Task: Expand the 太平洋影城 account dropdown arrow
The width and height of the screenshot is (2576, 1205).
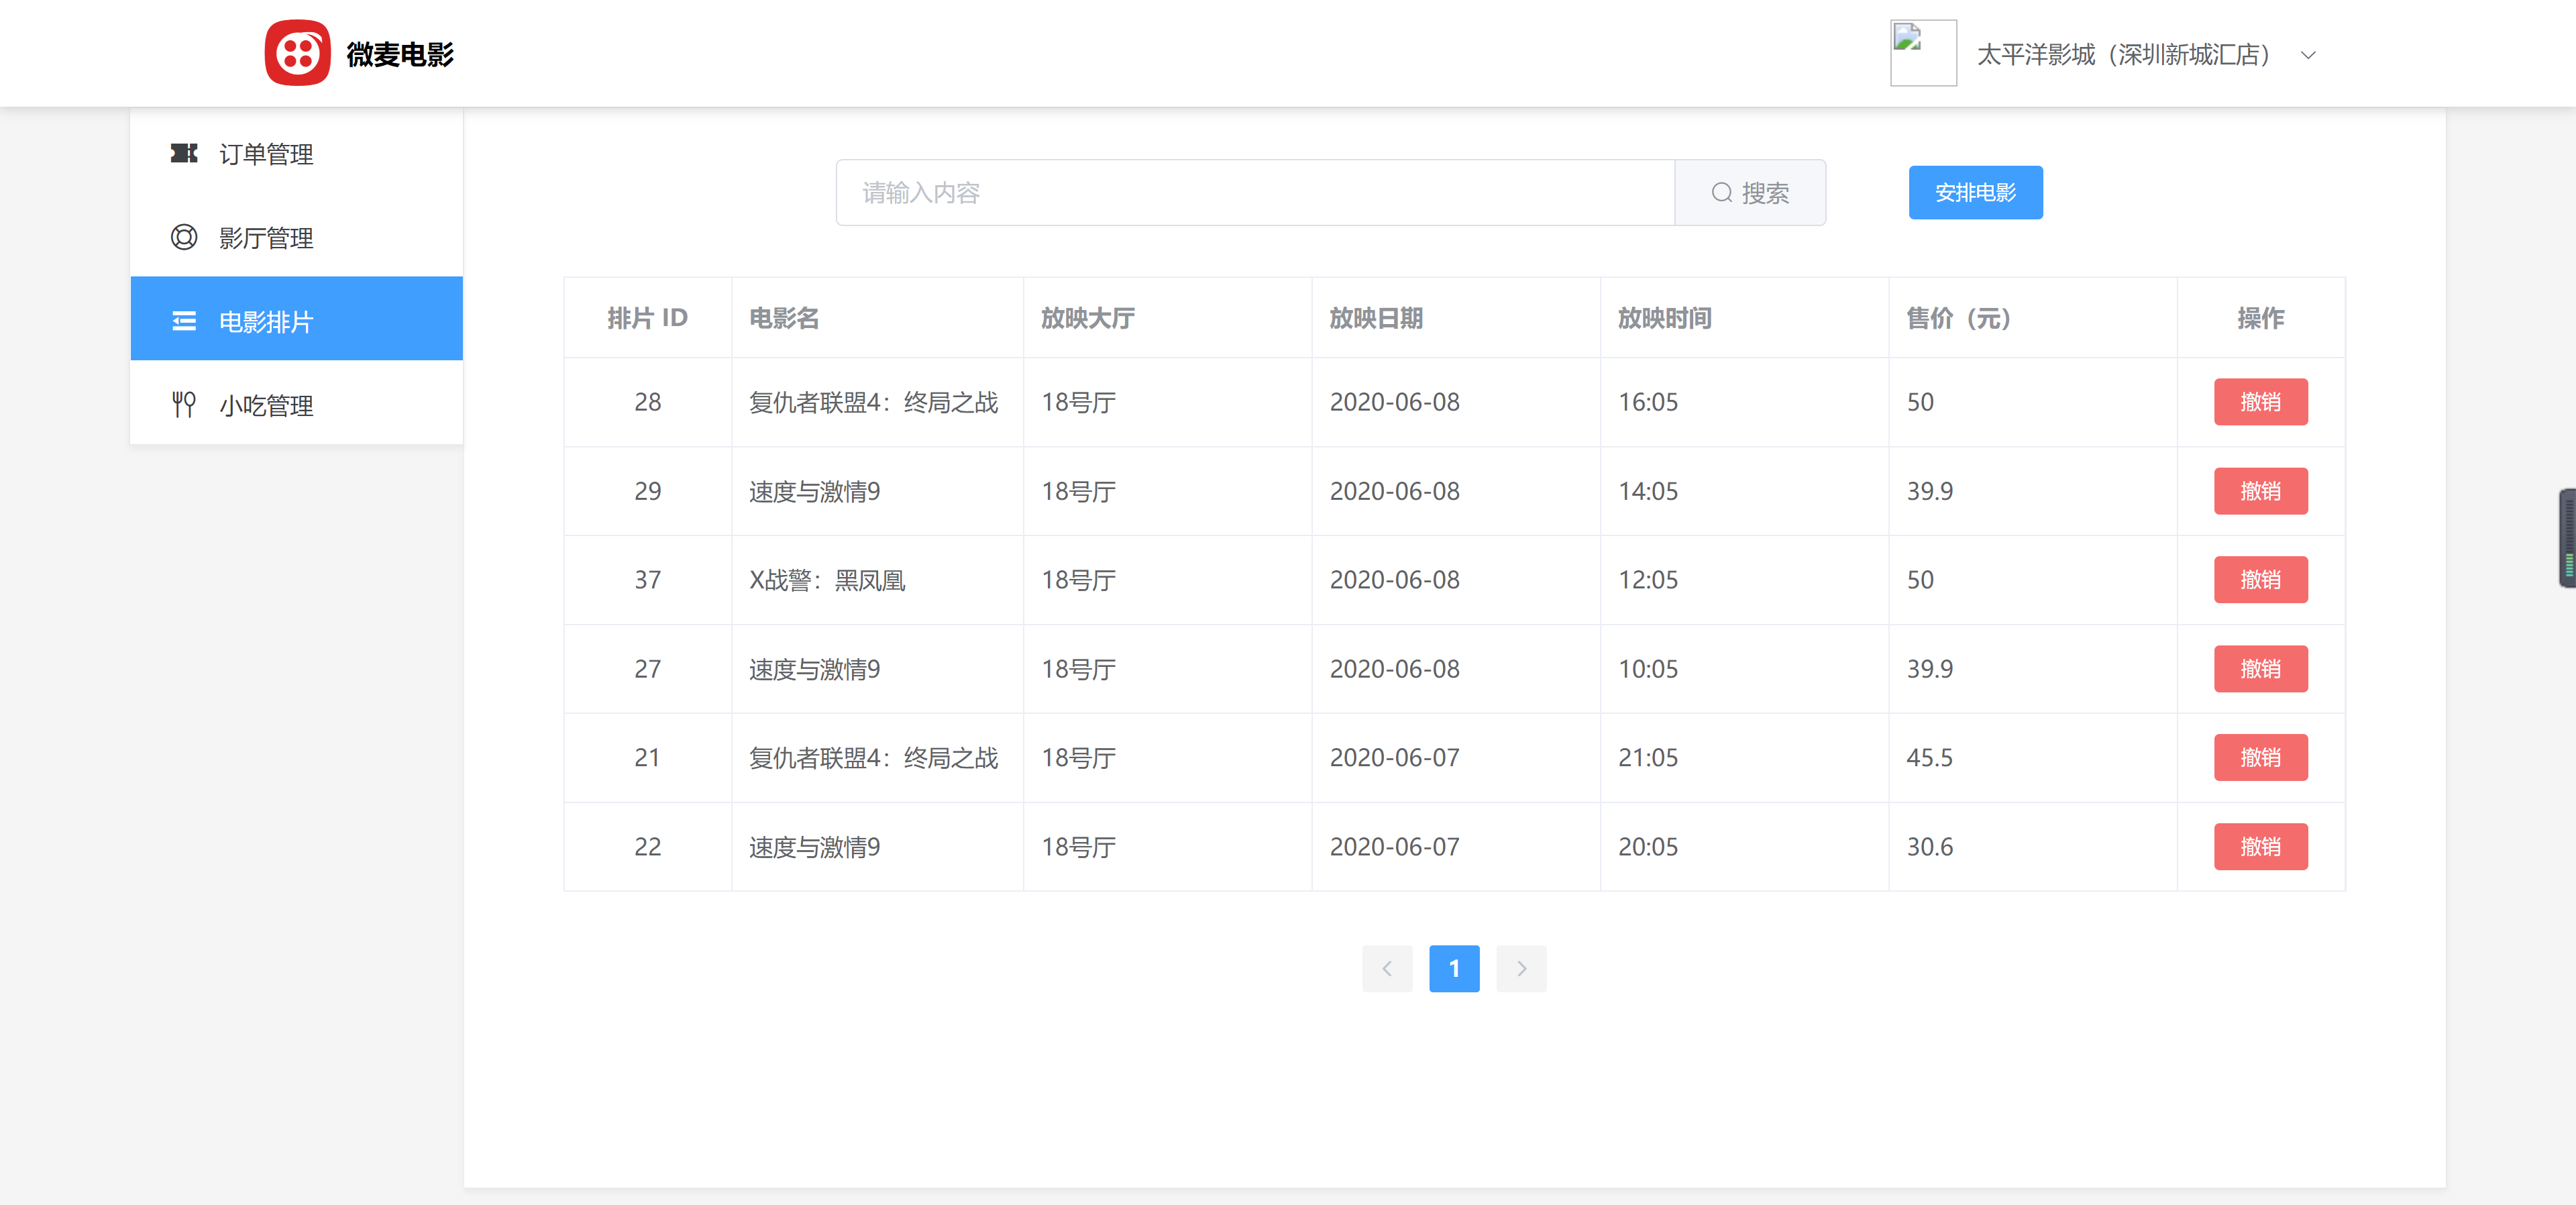Action: coord(2308,55)
